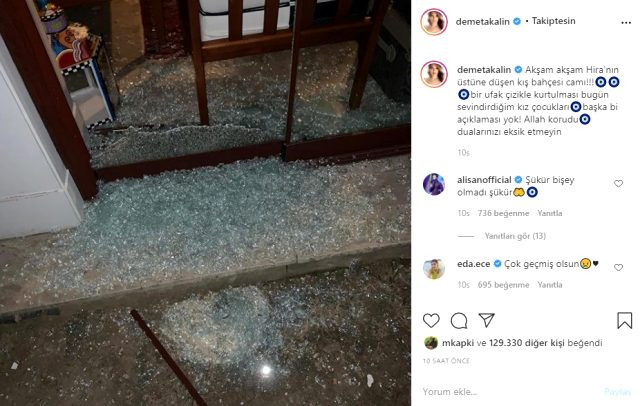This screenshot has width=640, height=406.
Task: View 736 beğenme likes on comment
Action: 503,213
